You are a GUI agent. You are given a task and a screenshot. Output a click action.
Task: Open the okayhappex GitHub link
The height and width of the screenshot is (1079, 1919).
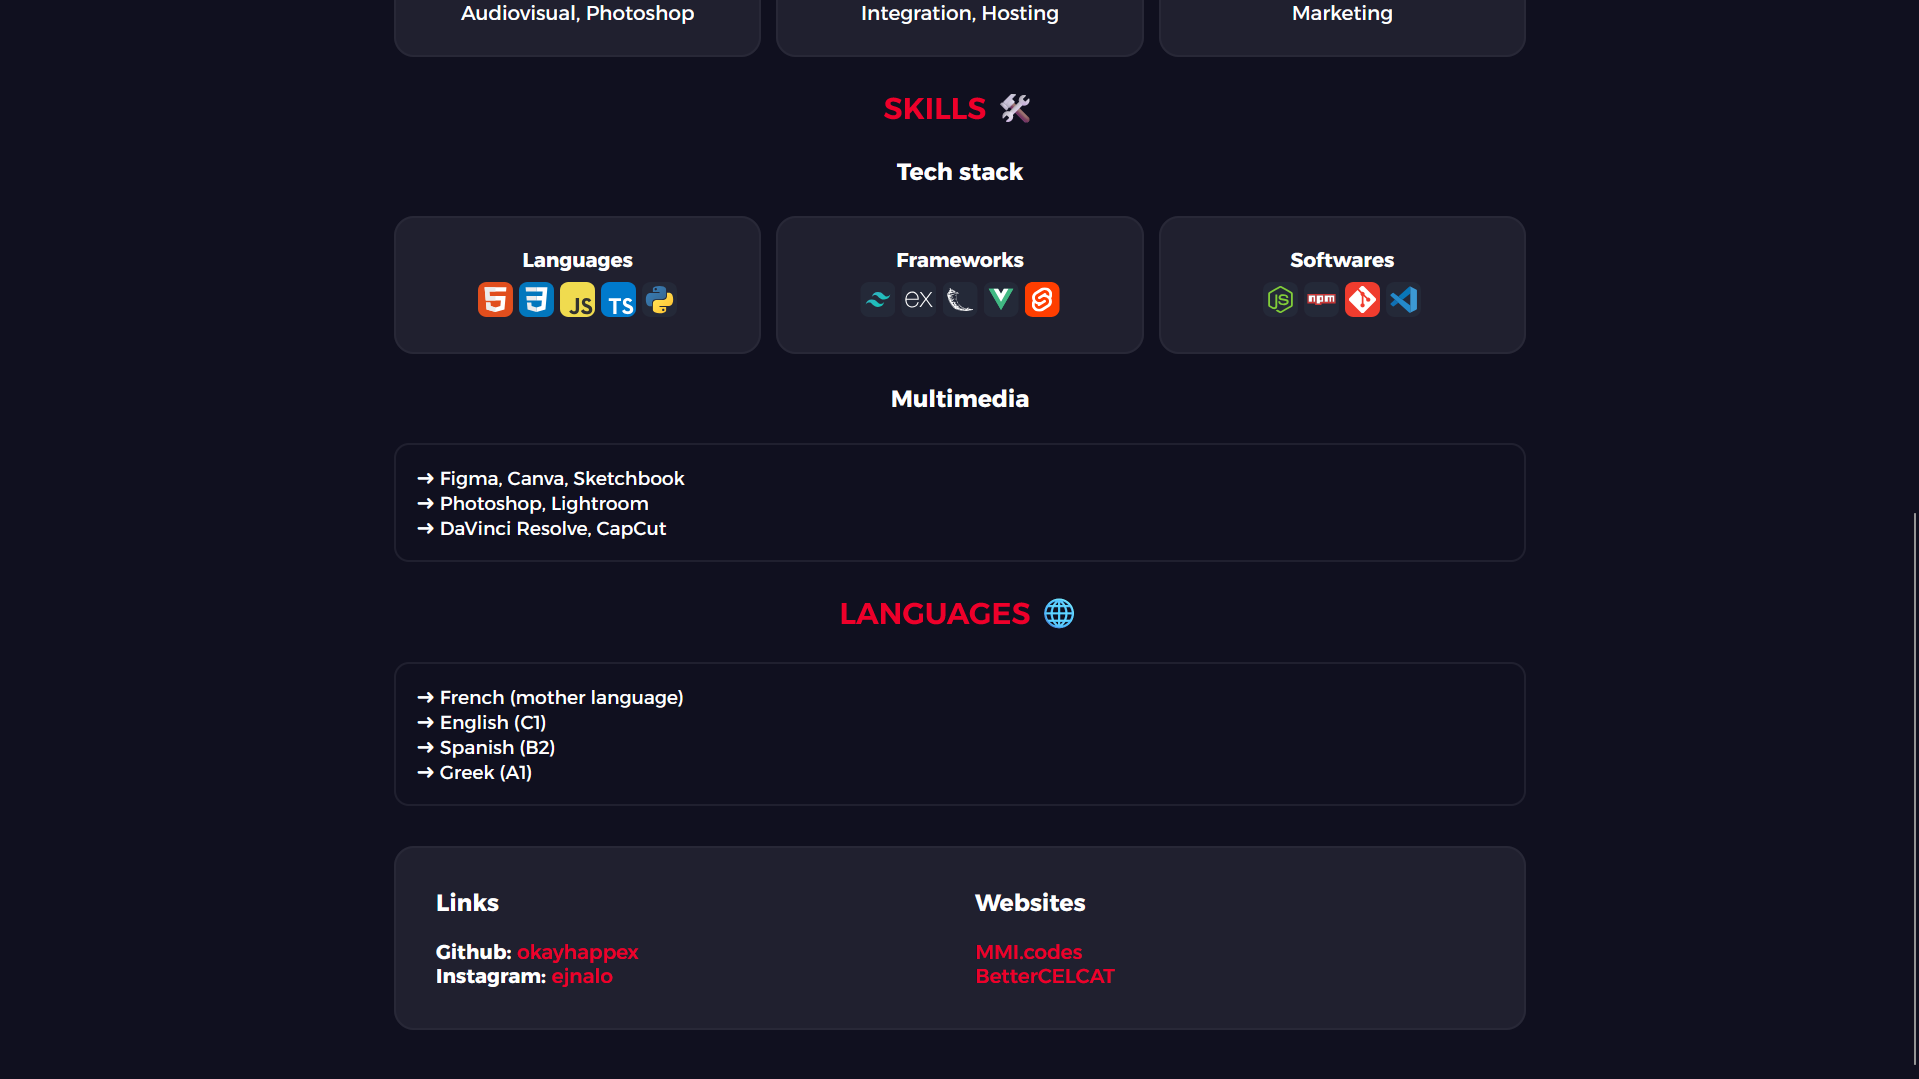(x=577, y=953)
